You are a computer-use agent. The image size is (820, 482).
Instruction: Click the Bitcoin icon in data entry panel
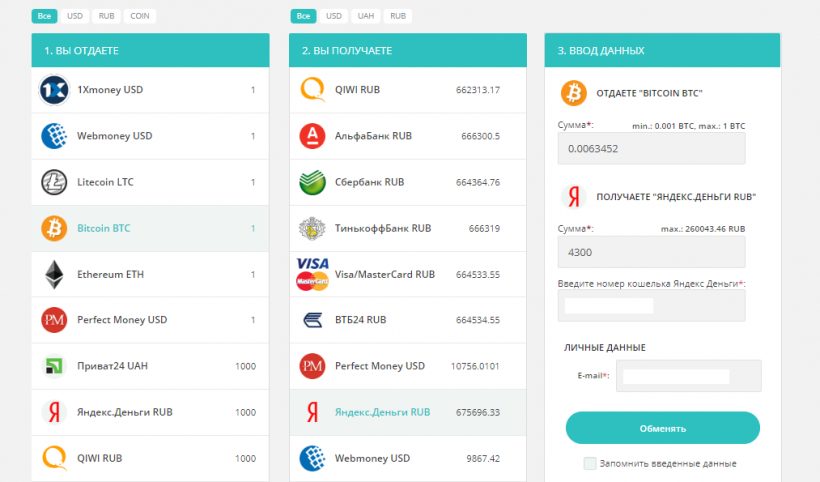(x=574, y=93)
